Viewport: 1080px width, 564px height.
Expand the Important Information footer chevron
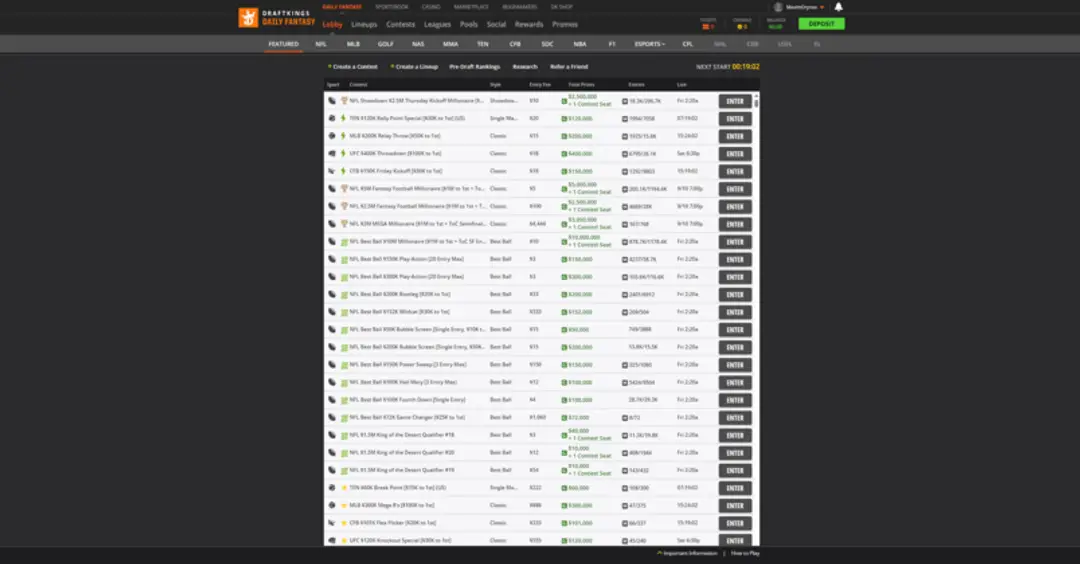click(x=659, y=553)
